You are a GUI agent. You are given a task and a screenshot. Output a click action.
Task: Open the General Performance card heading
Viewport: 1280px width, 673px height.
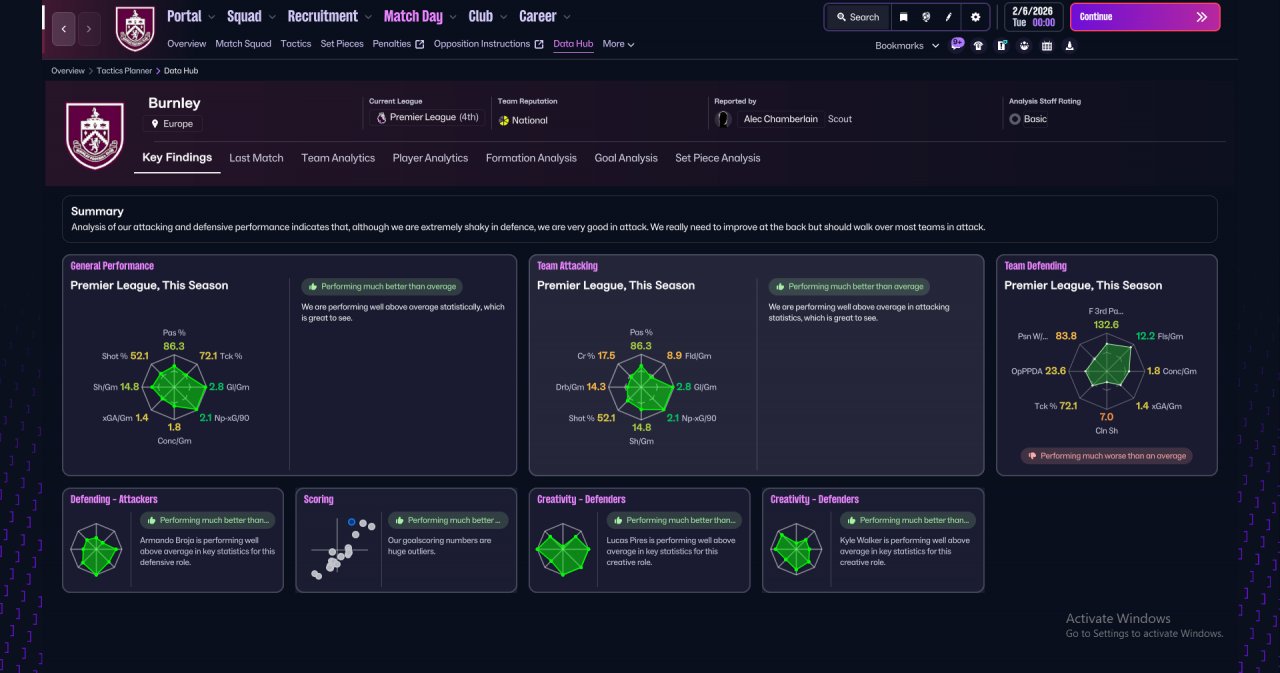pos(112,266)
